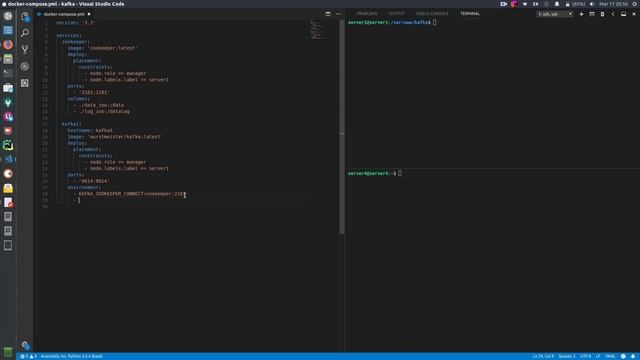Open the system notification bell in top bar
The height and width of the screenshot is (360, 640).
pos(557,4)
